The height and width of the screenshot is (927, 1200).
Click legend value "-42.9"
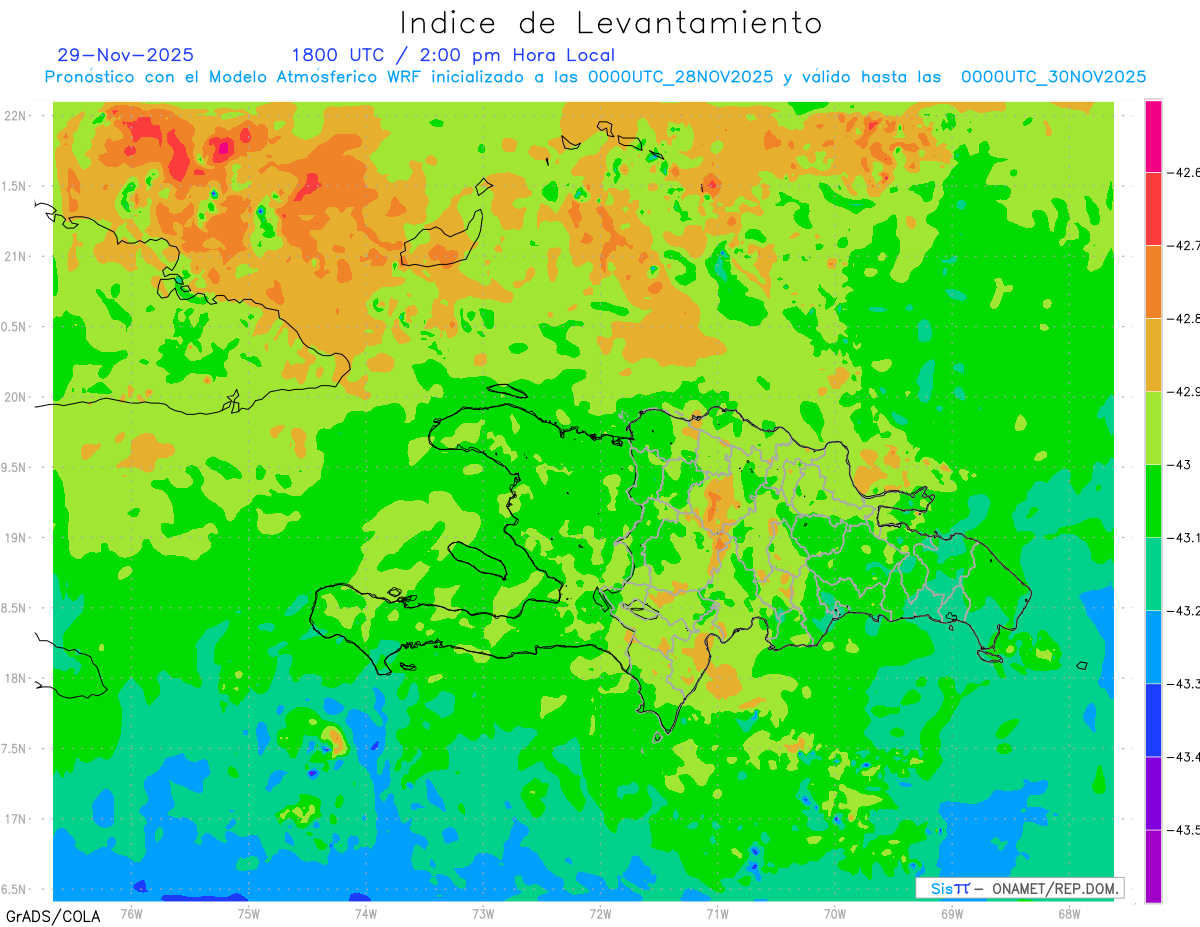(x=1183, y=391)
